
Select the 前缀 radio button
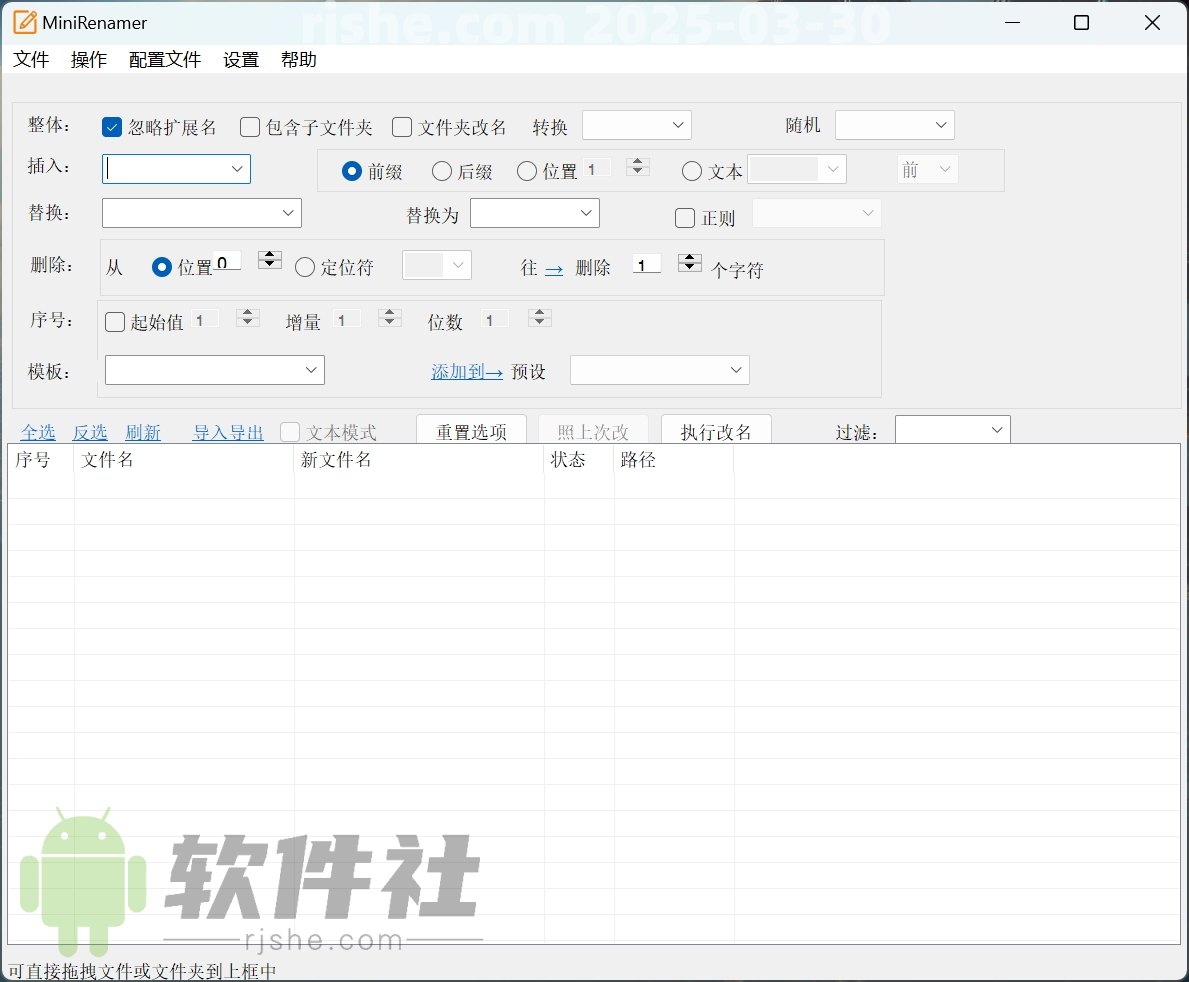click(x=351, y=171)
